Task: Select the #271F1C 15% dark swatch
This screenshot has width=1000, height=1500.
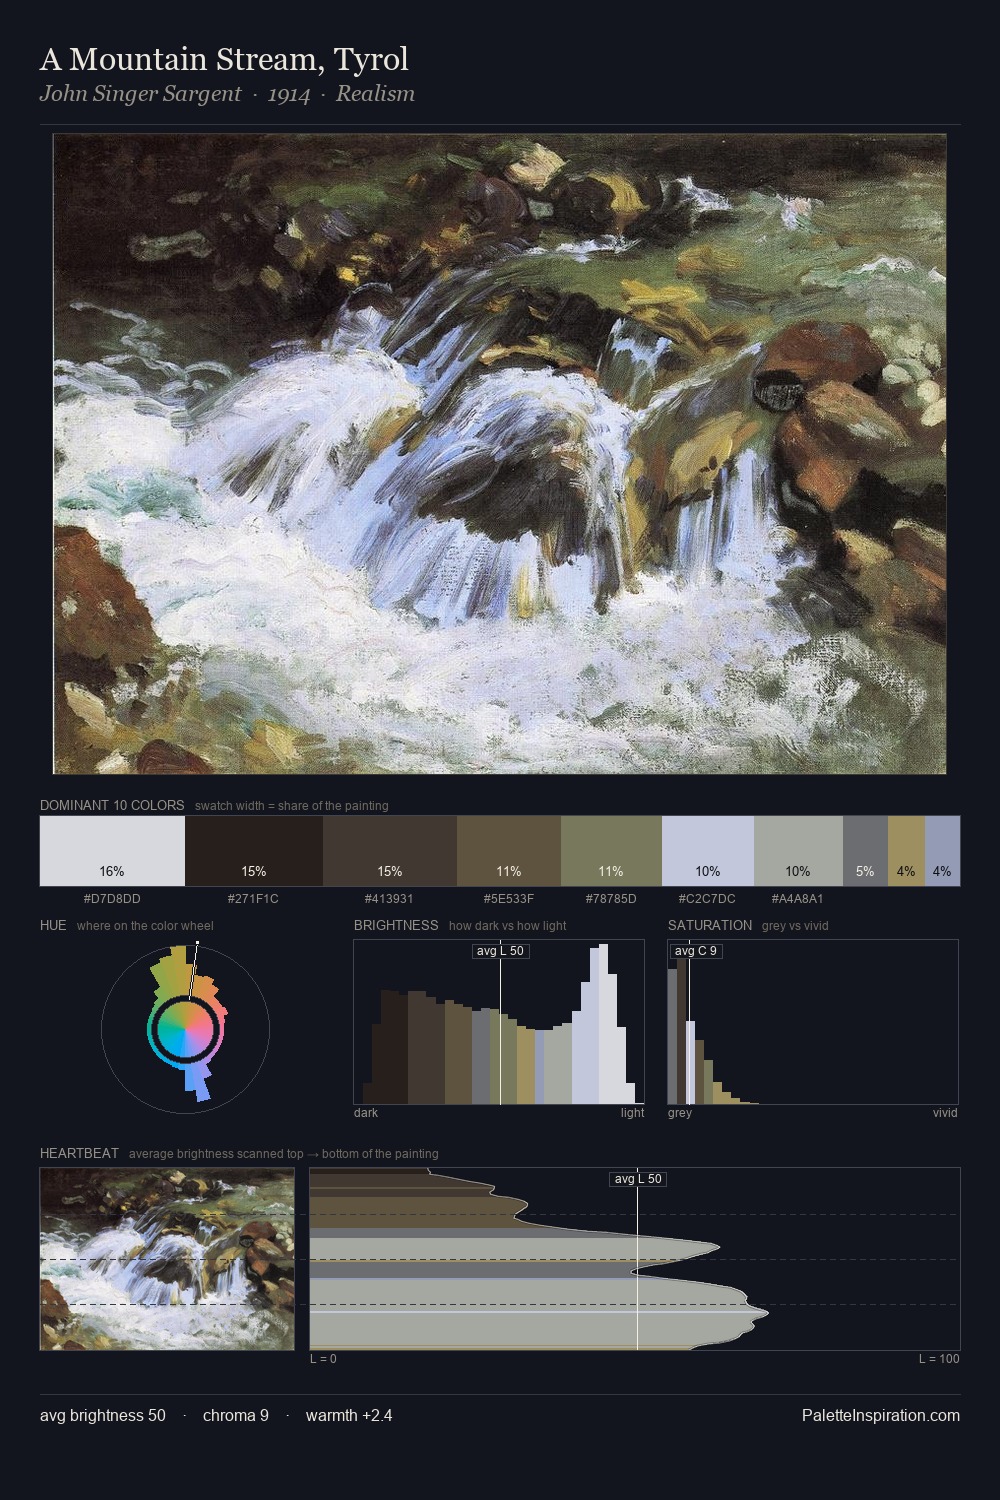Action: [254, 851]
